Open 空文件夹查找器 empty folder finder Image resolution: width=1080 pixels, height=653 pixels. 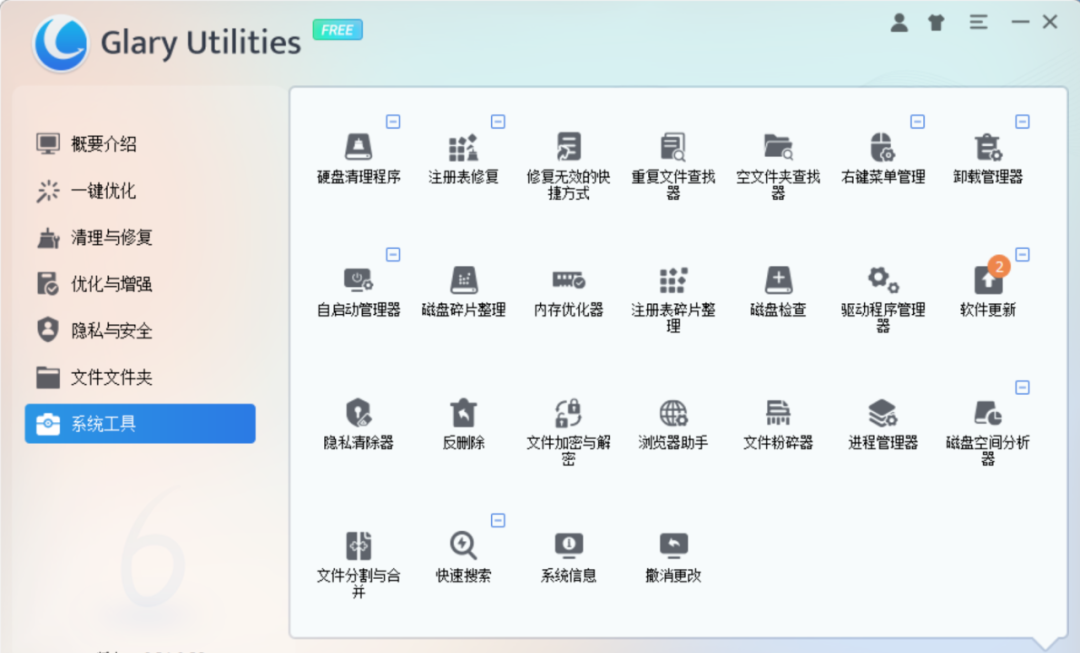[778, 166]
